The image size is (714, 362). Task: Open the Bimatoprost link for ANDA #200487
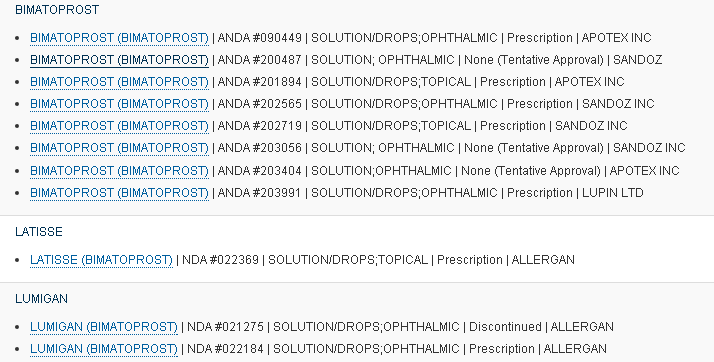pos(119,60)
